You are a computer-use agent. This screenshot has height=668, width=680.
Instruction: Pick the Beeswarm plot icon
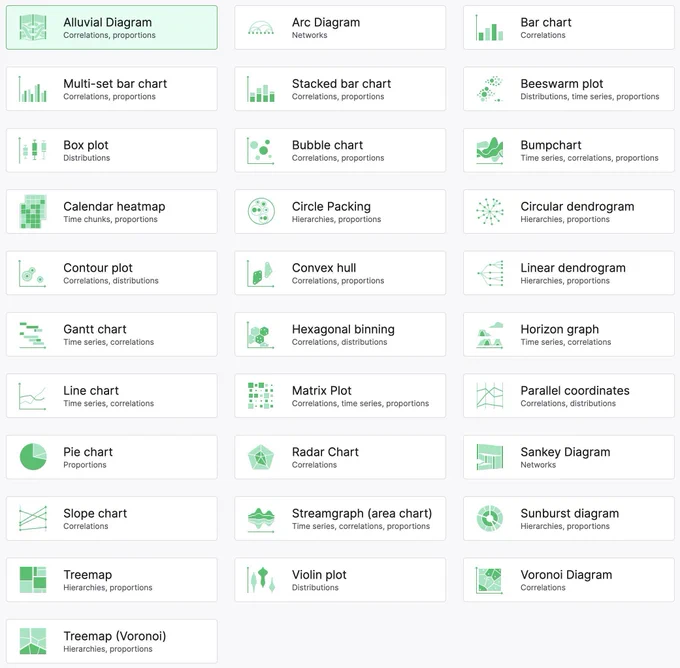pyautogui.click(x=490, y=89)
